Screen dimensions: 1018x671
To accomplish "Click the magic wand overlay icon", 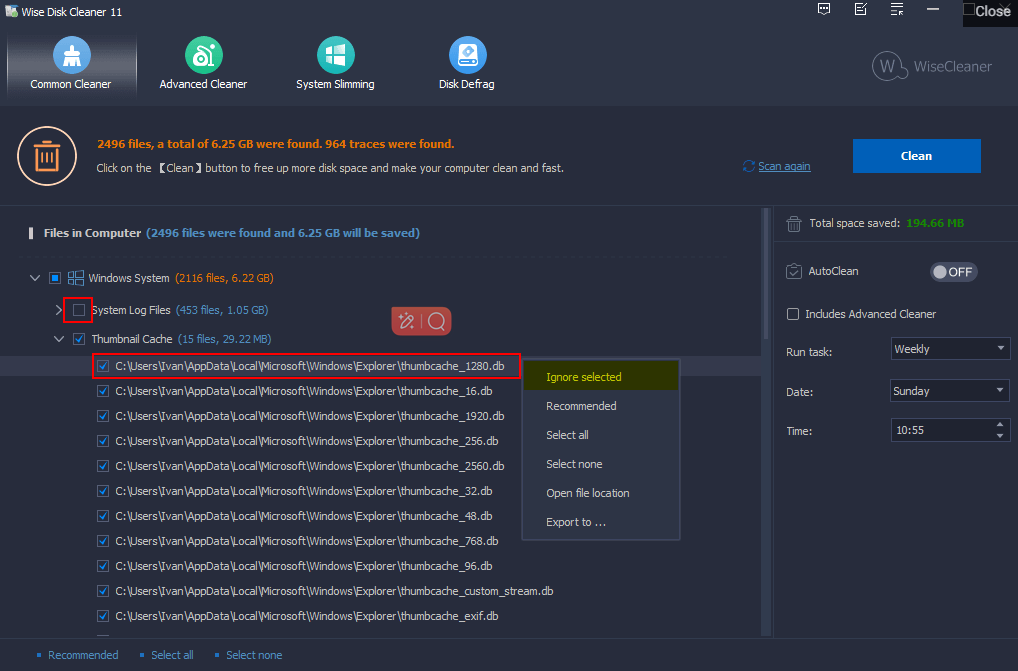I will (x=406, y=321).
